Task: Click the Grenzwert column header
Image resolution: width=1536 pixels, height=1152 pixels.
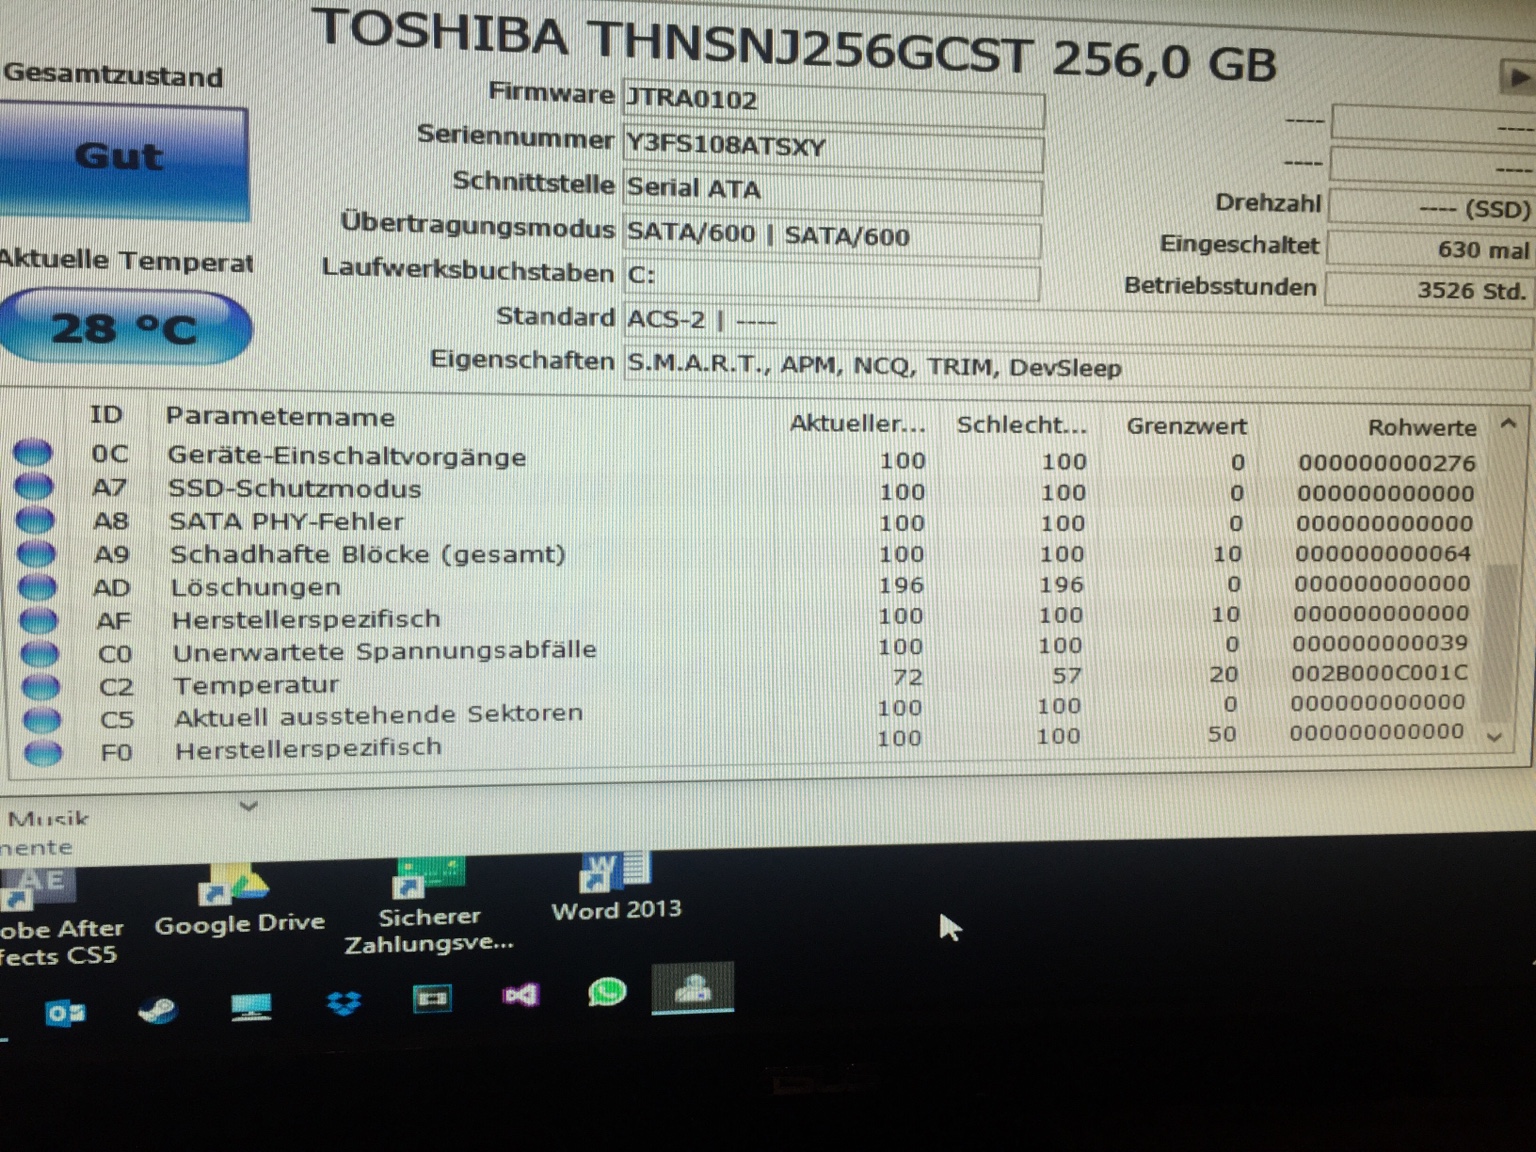Action: point(1186,426)
